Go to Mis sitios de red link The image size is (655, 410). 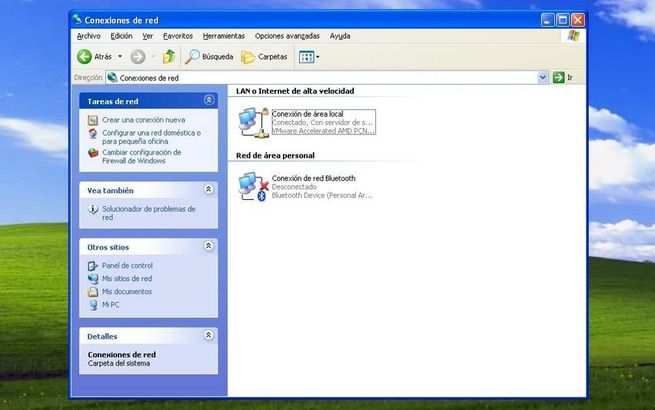pyautogui.click(x=127, y=279)
